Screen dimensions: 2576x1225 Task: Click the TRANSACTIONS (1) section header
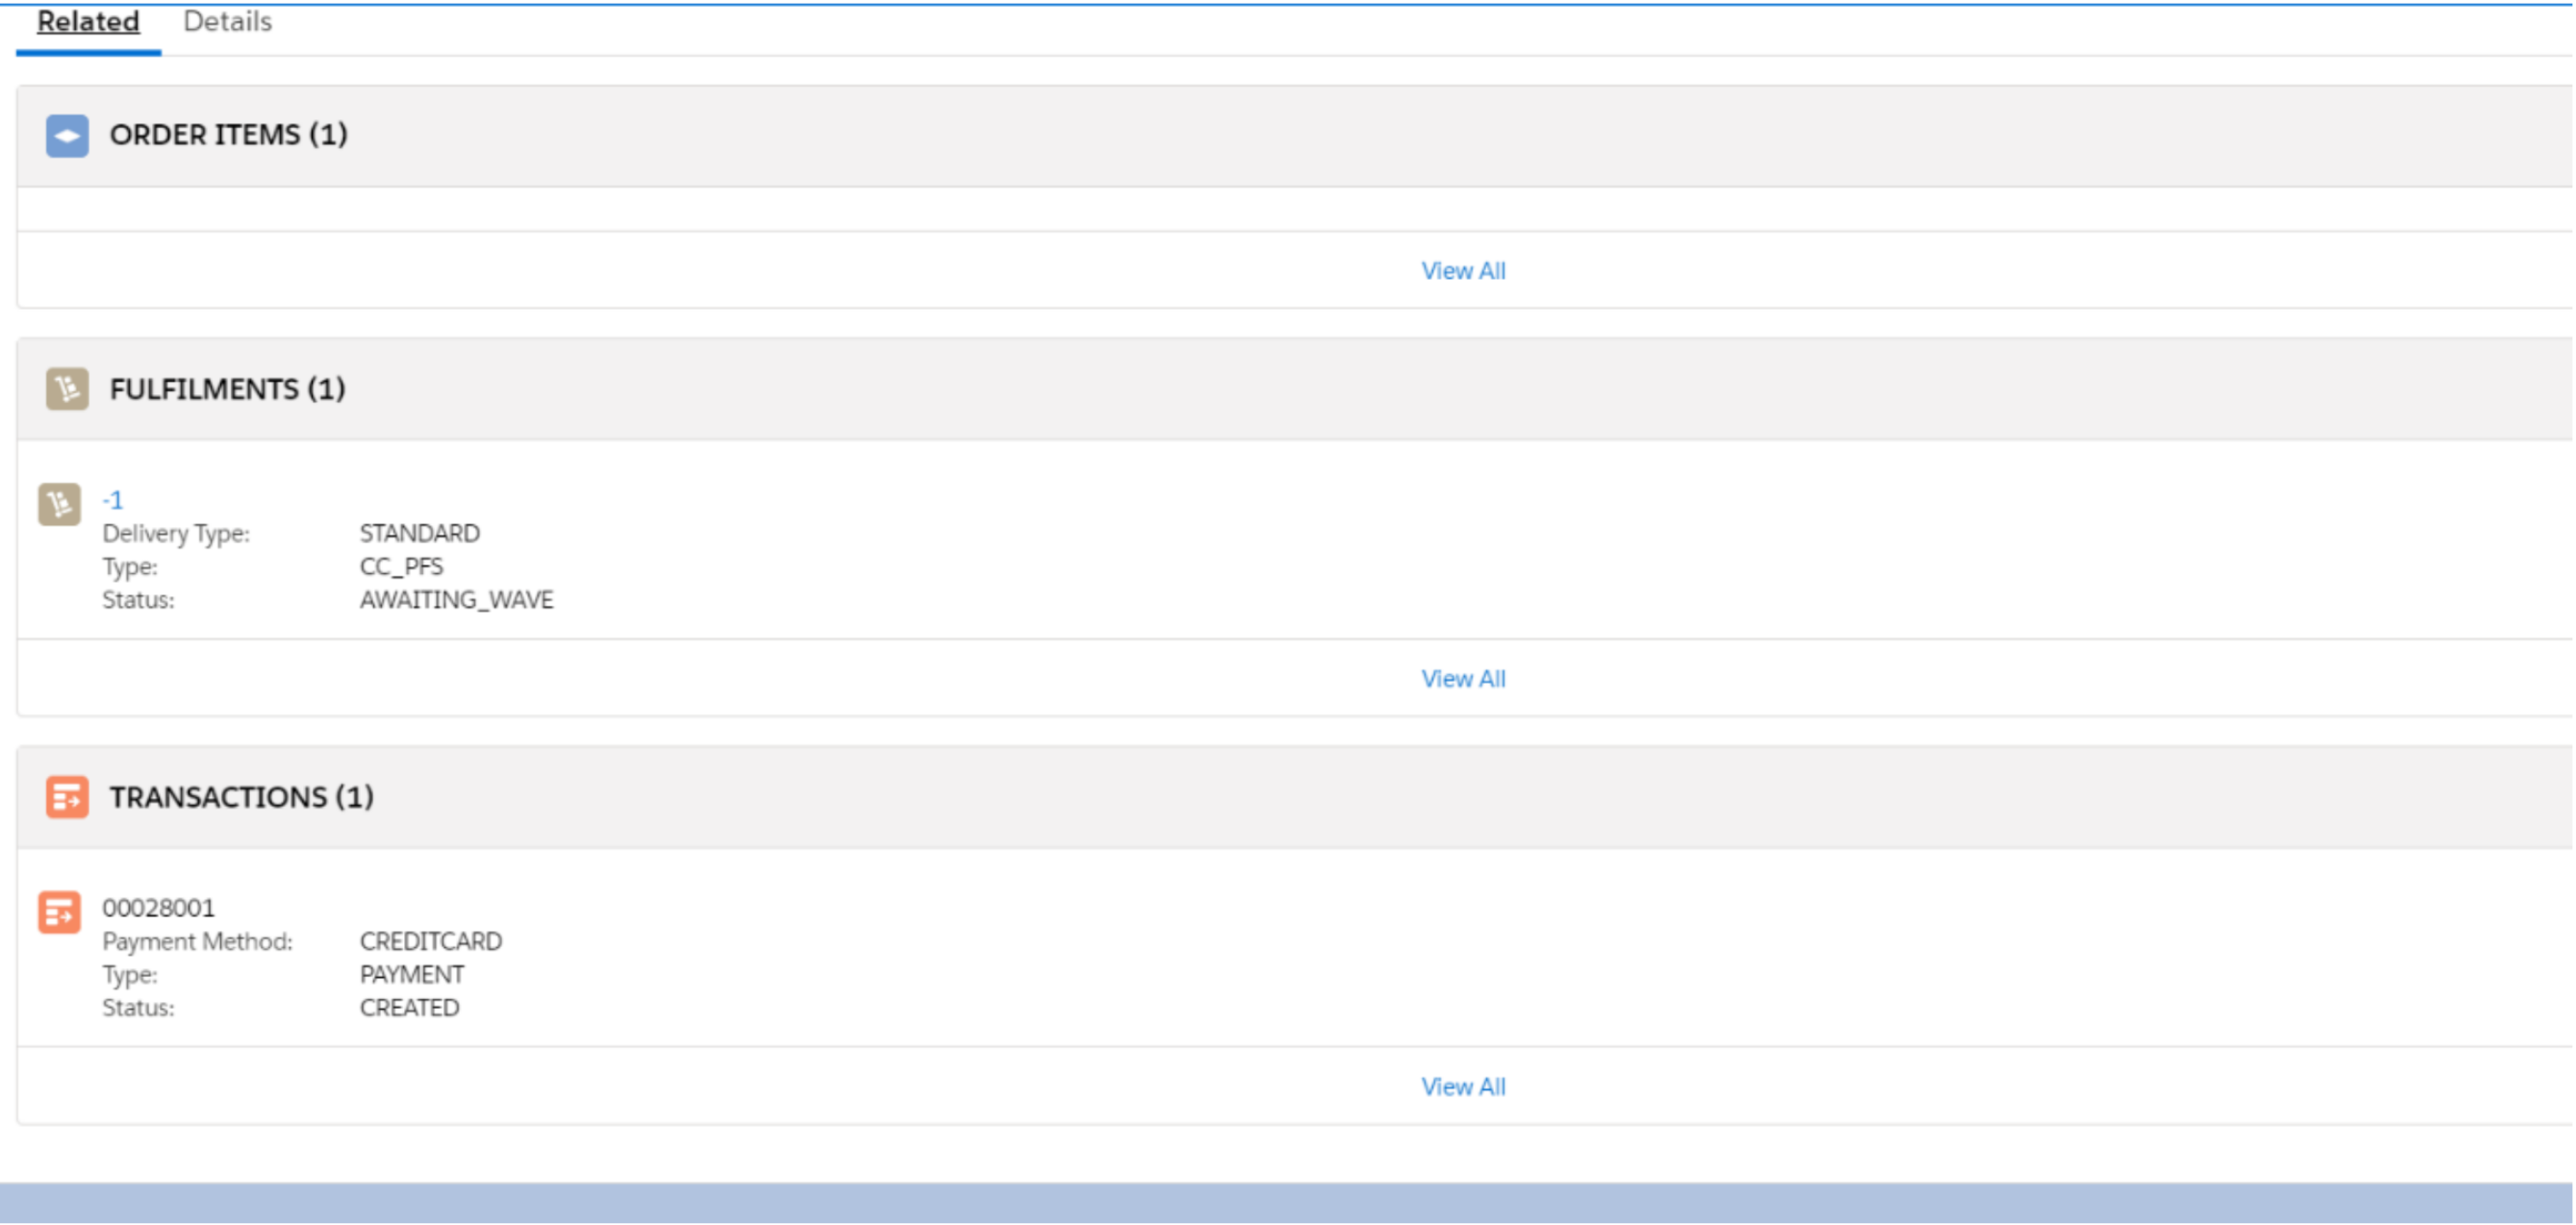241,797
